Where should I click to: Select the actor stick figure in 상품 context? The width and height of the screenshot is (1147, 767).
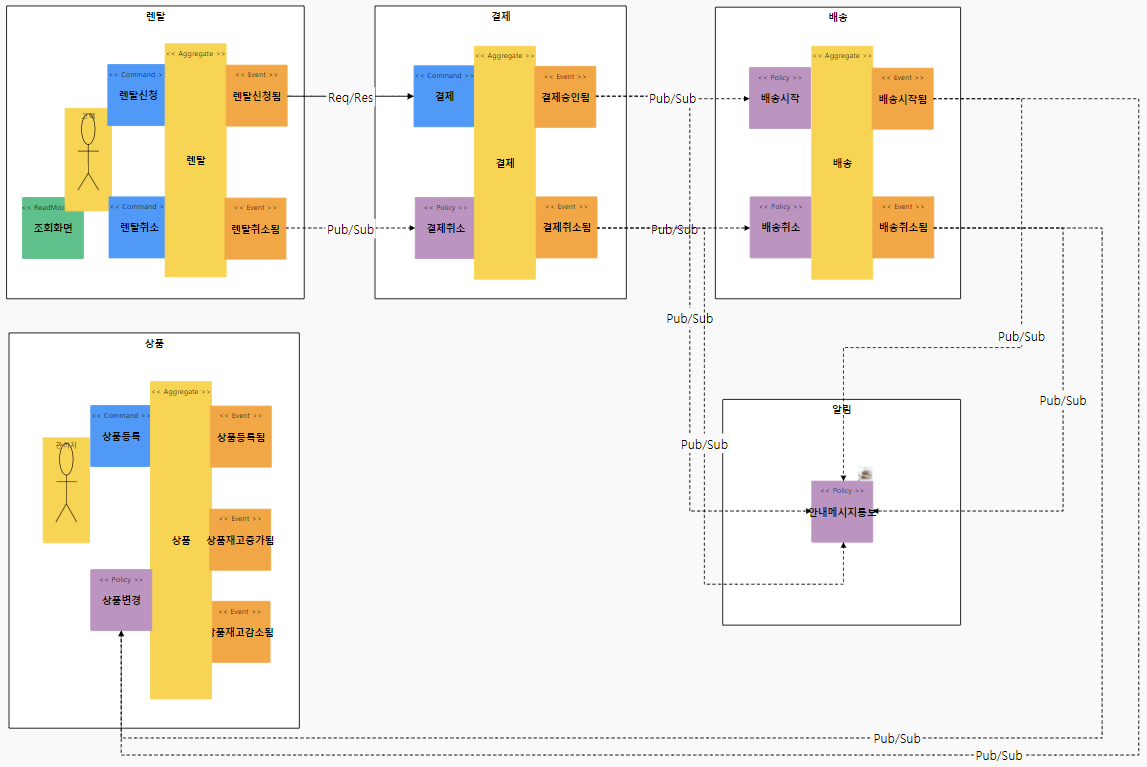click(67, 490)
